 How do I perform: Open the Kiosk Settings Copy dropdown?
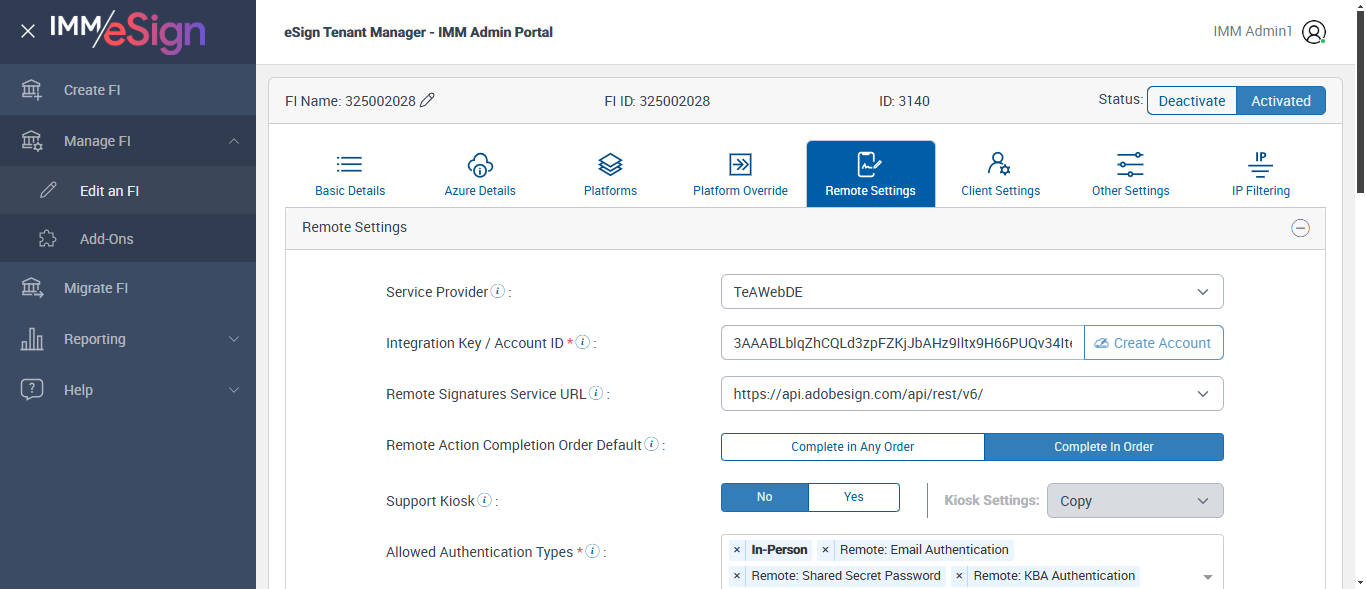pyautogui.click(x=1134, y=501)
